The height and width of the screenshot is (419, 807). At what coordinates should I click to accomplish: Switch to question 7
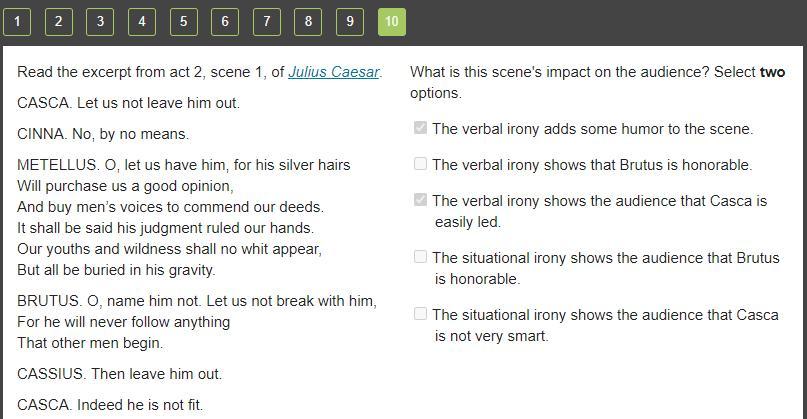(266, 21)
